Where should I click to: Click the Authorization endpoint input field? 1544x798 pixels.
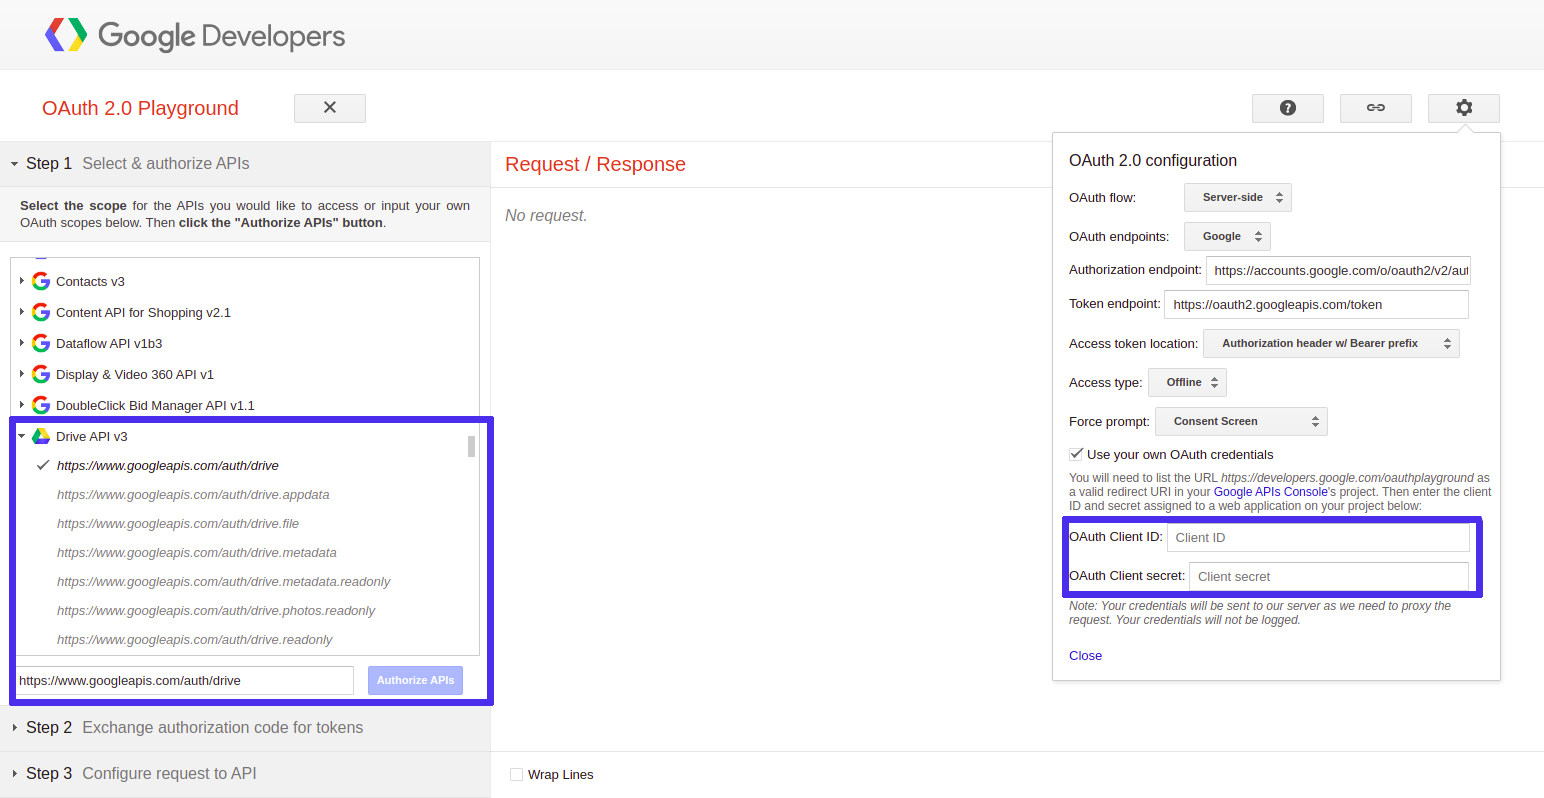pyautogui.click(x=1338, y=270)
